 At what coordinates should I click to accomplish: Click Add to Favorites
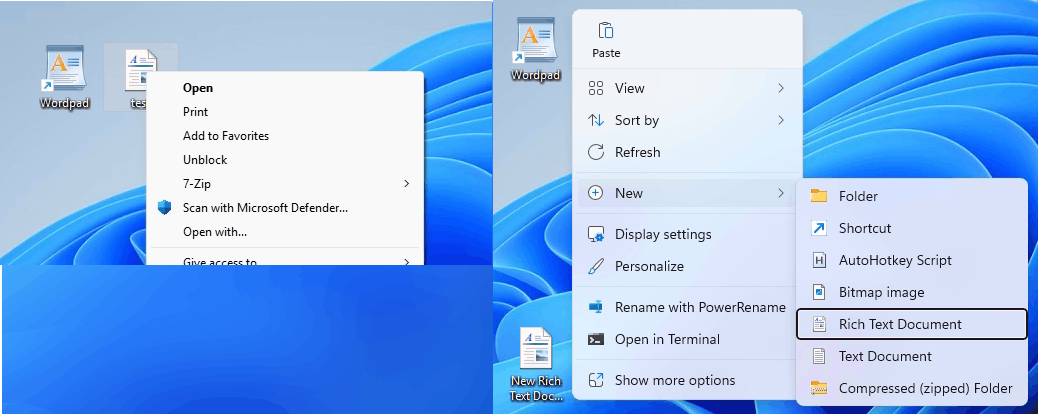click(x=226, y=136)
